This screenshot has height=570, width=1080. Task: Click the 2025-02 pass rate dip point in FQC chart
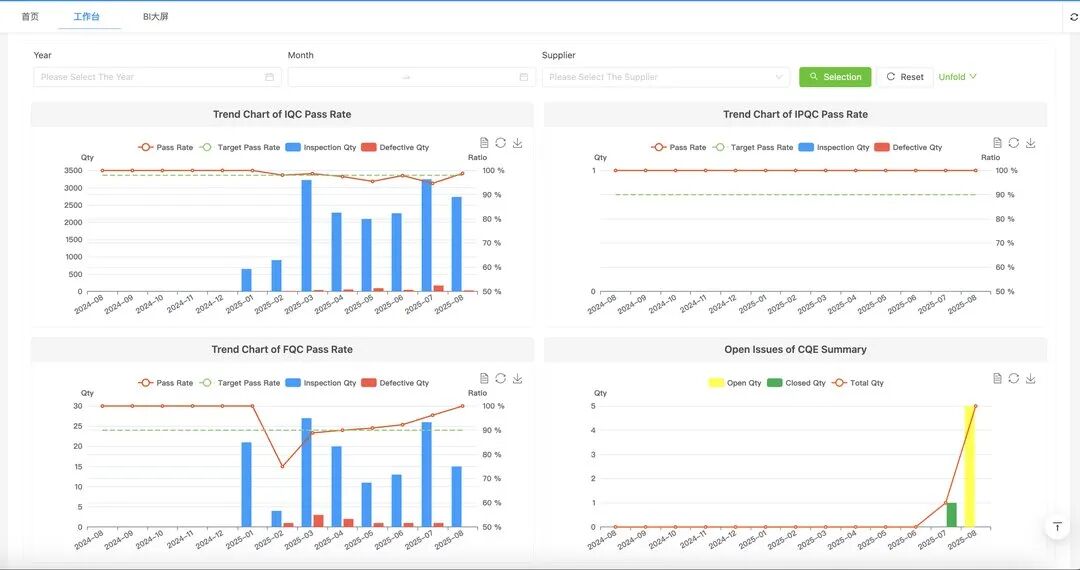pos(282,467)
